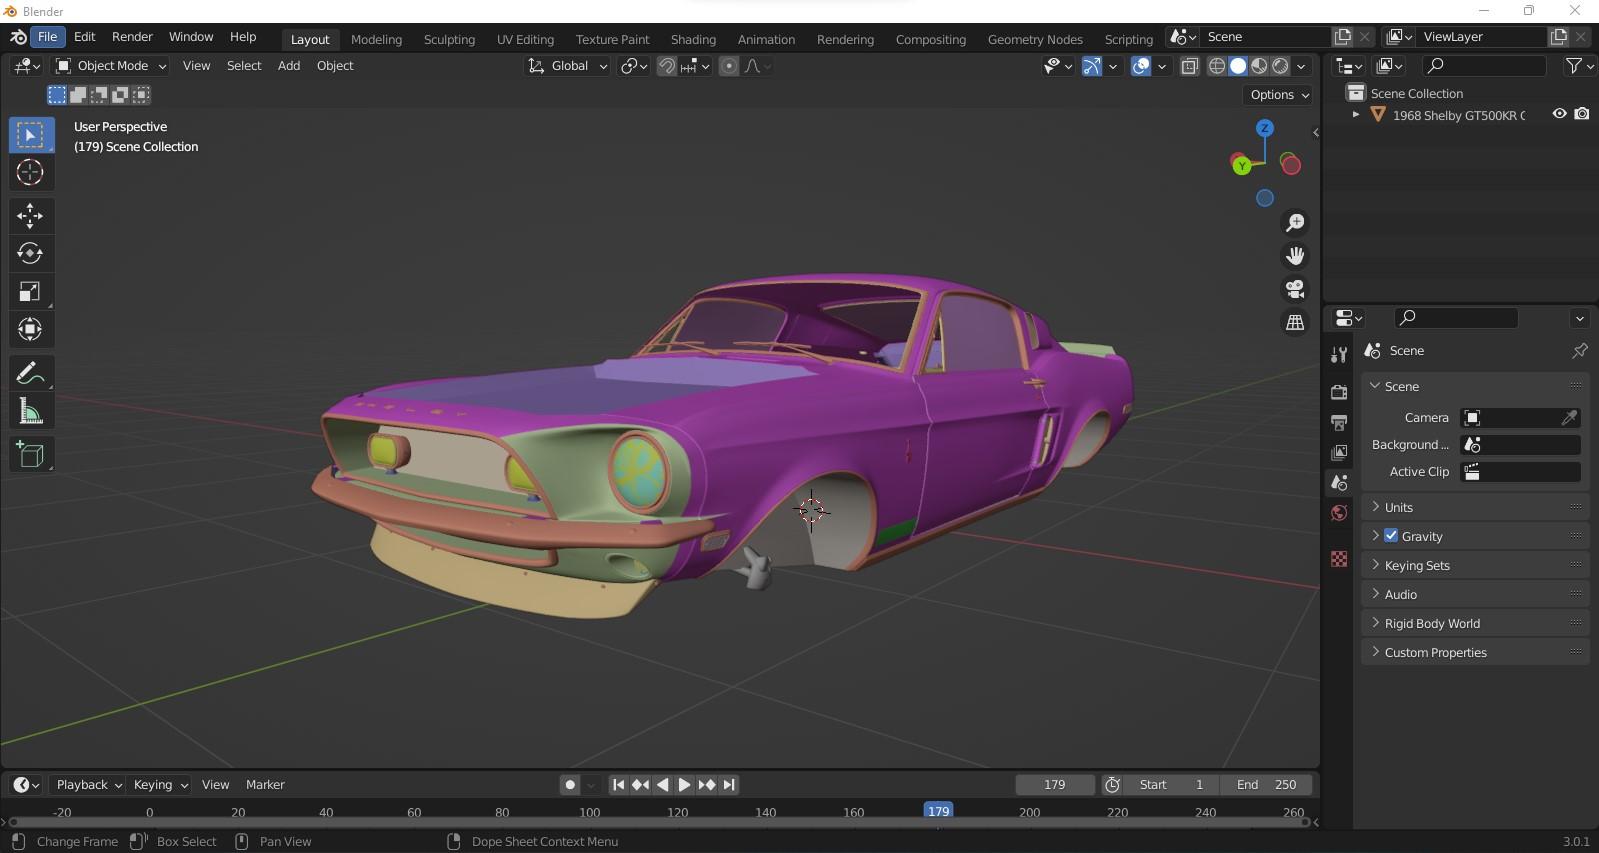The image size is (1599, 853).
Task: Open the Render properties tab
Action: click(1339, 392)
